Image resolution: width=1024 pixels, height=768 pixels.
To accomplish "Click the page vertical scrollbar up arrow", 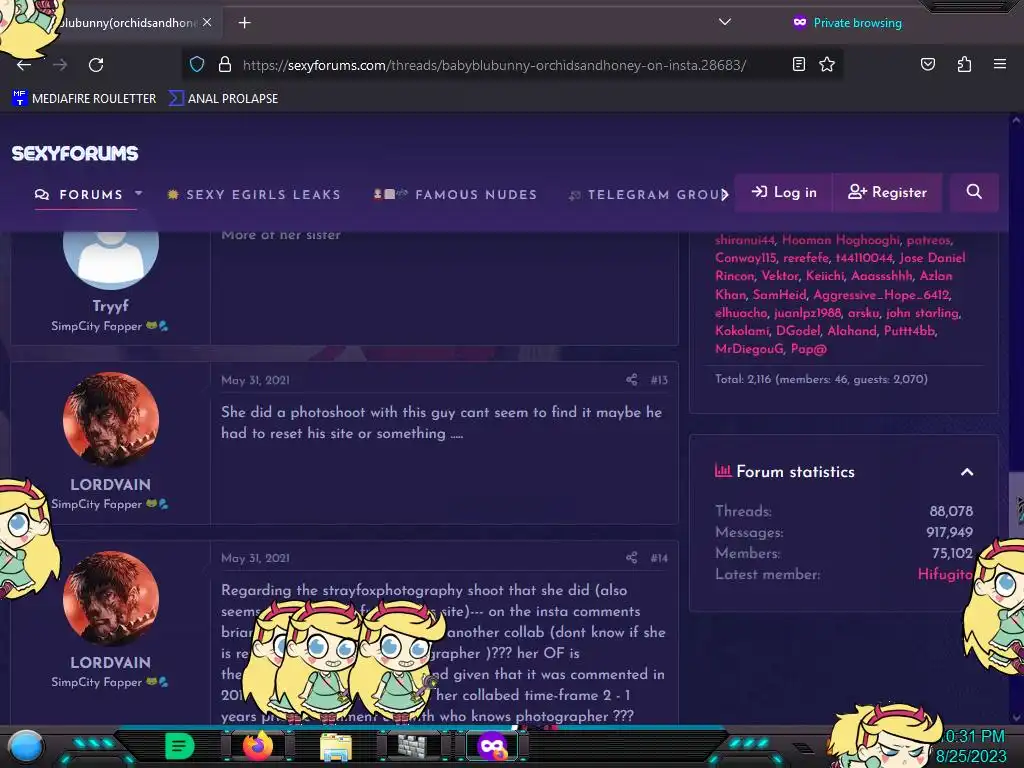I will point(1016,120).
